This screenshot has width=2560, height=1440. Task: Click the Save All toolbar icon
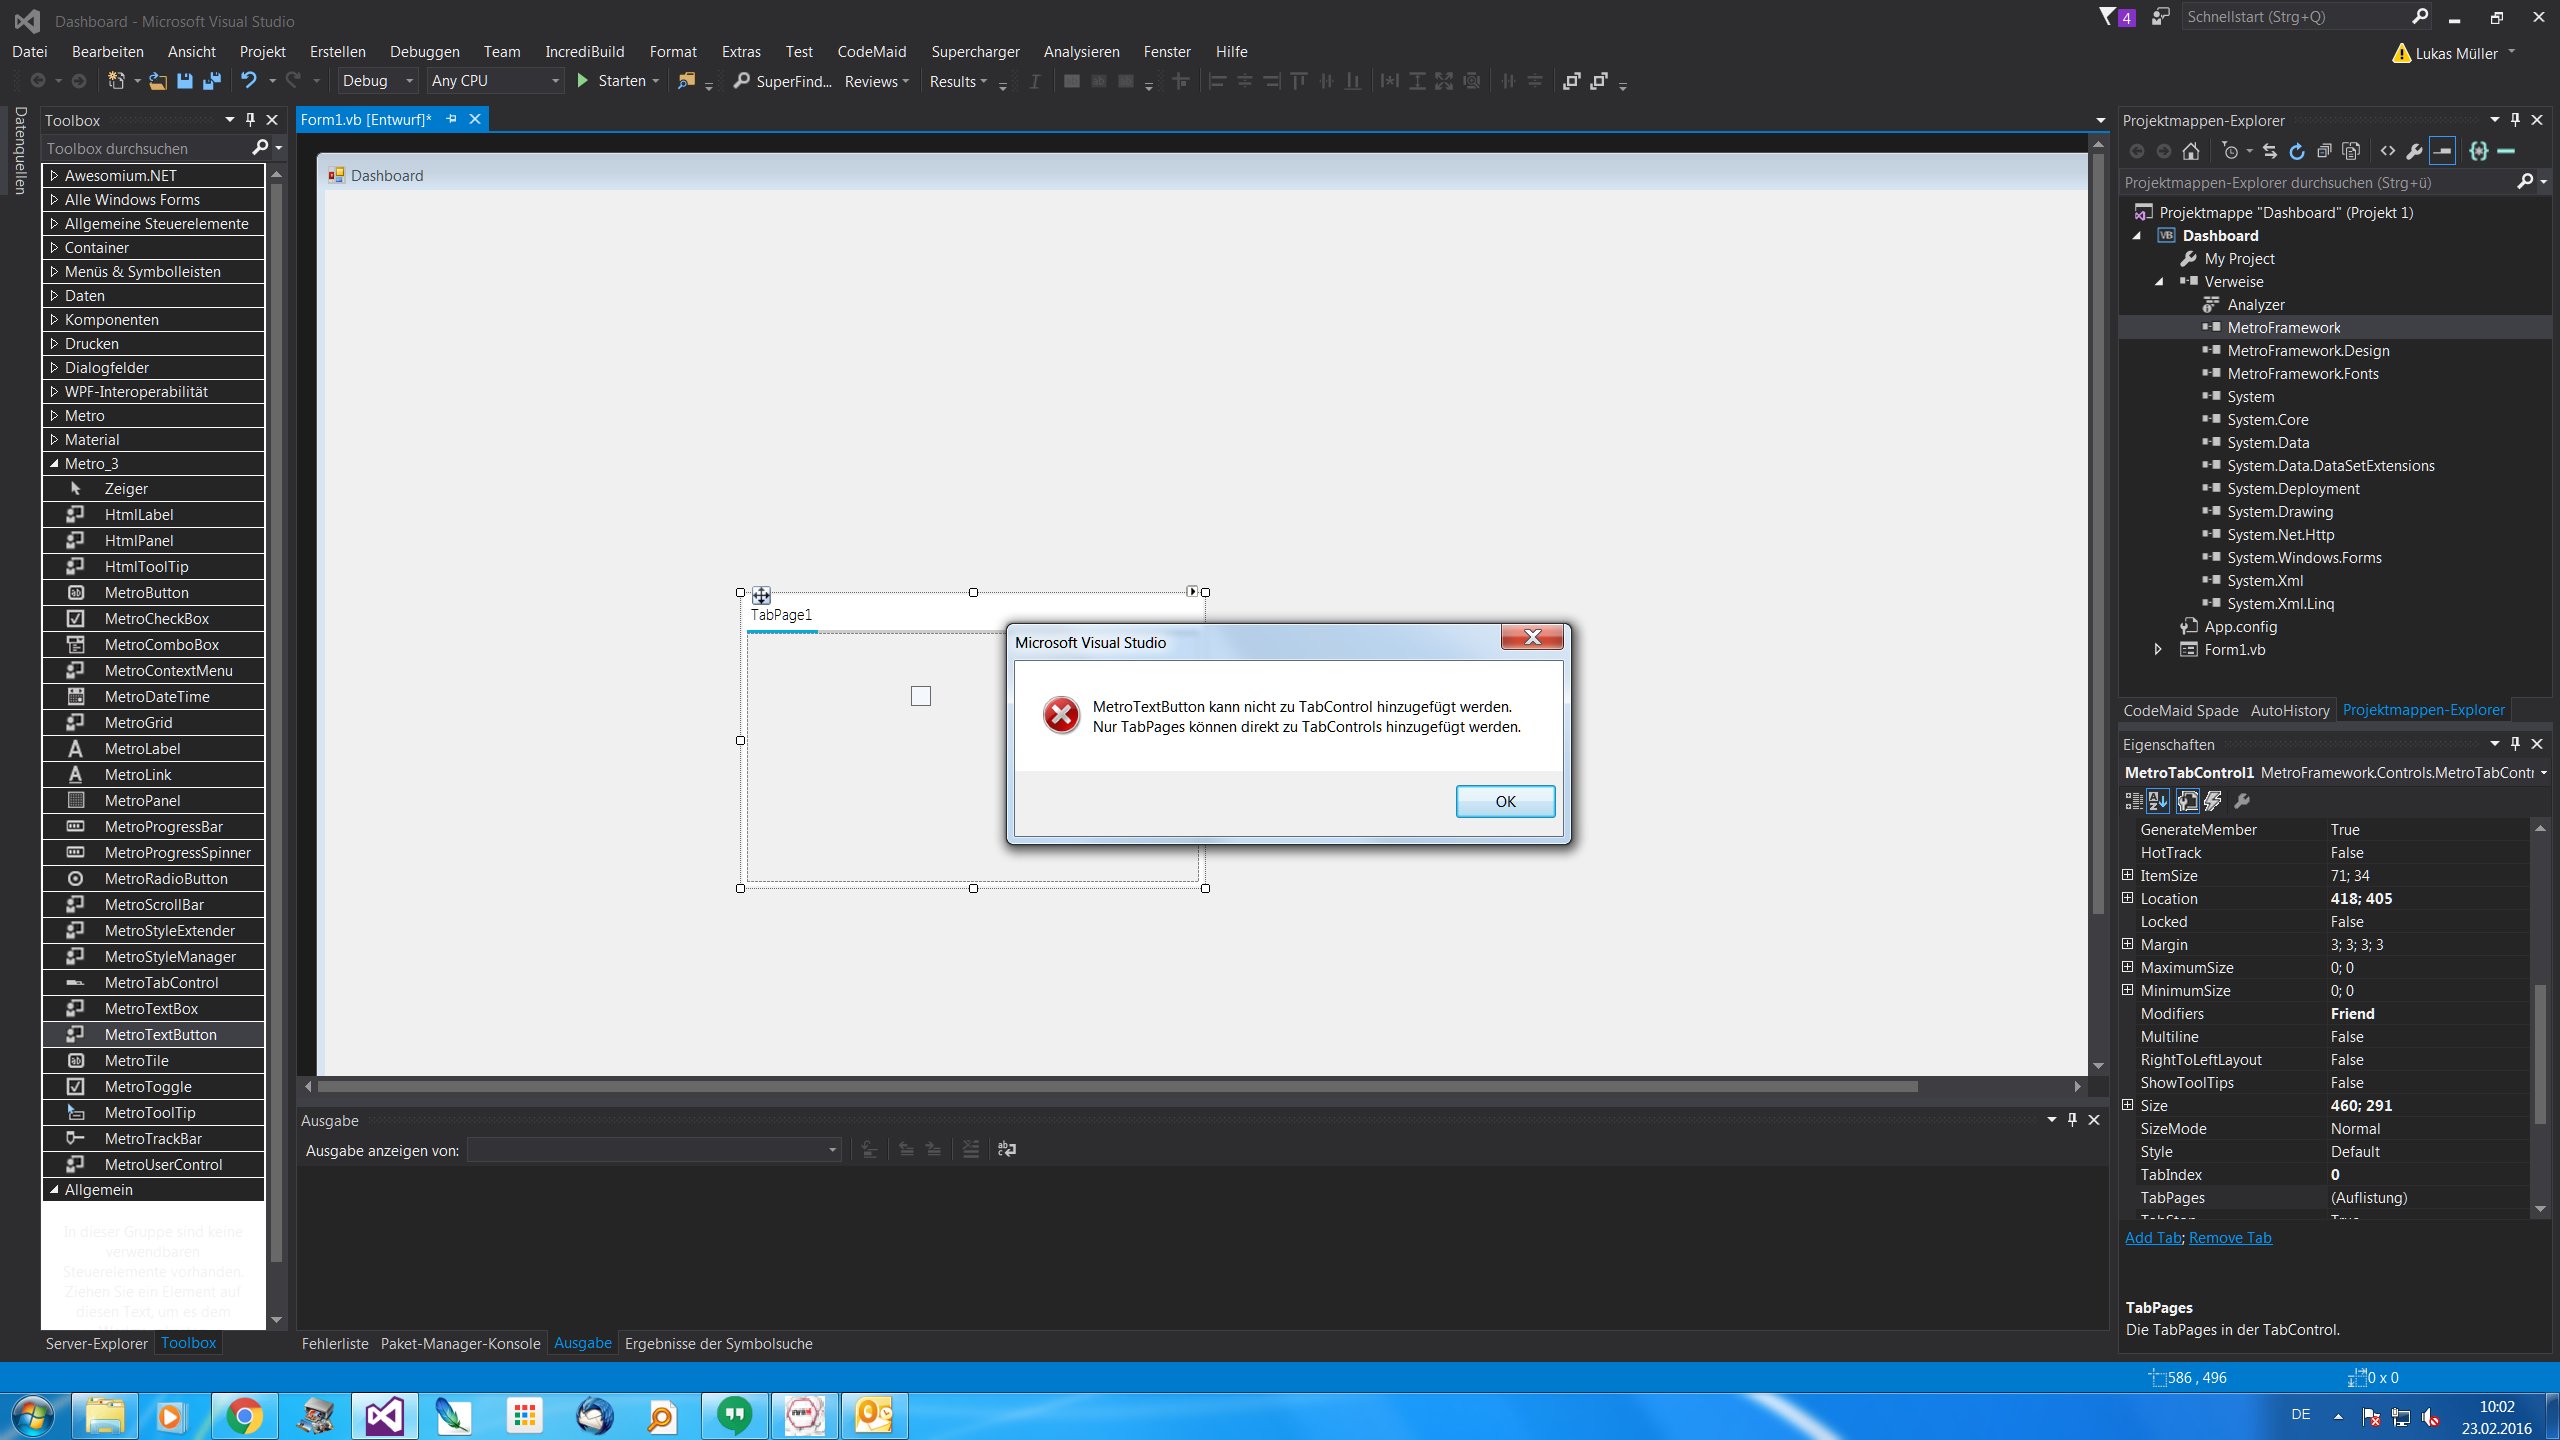coord(212,81)
